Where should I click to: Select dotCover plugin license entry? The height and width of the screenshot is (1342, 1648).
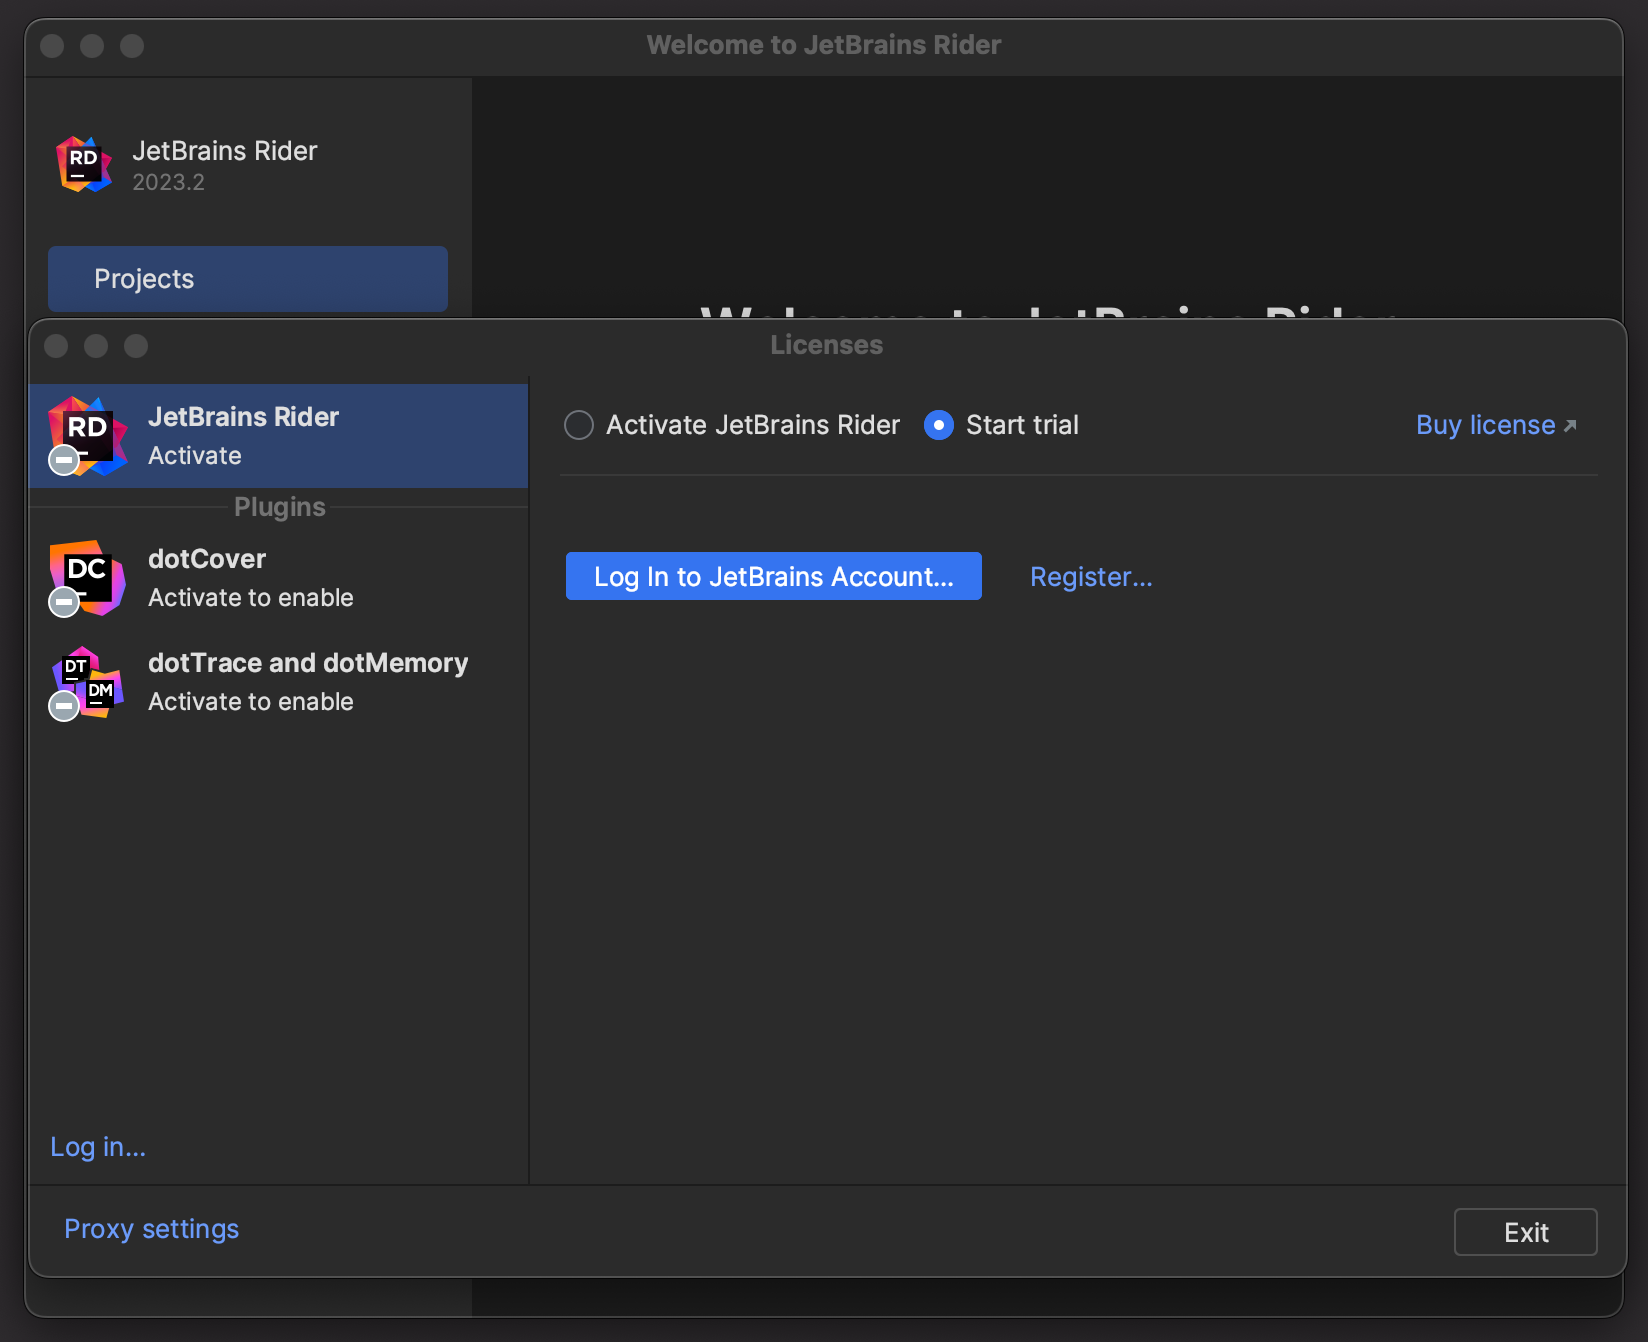coord(279,578)
